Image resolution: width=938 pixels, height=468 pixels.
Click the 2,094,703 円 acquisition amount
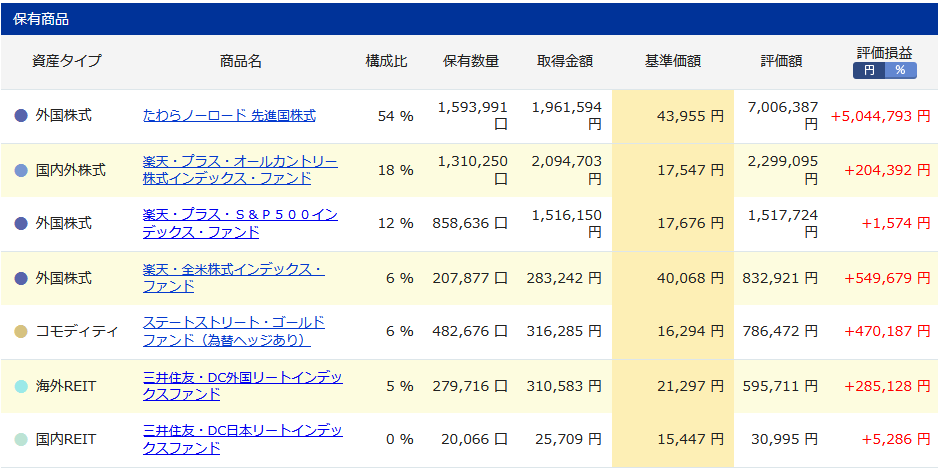[x=567, y=170]
